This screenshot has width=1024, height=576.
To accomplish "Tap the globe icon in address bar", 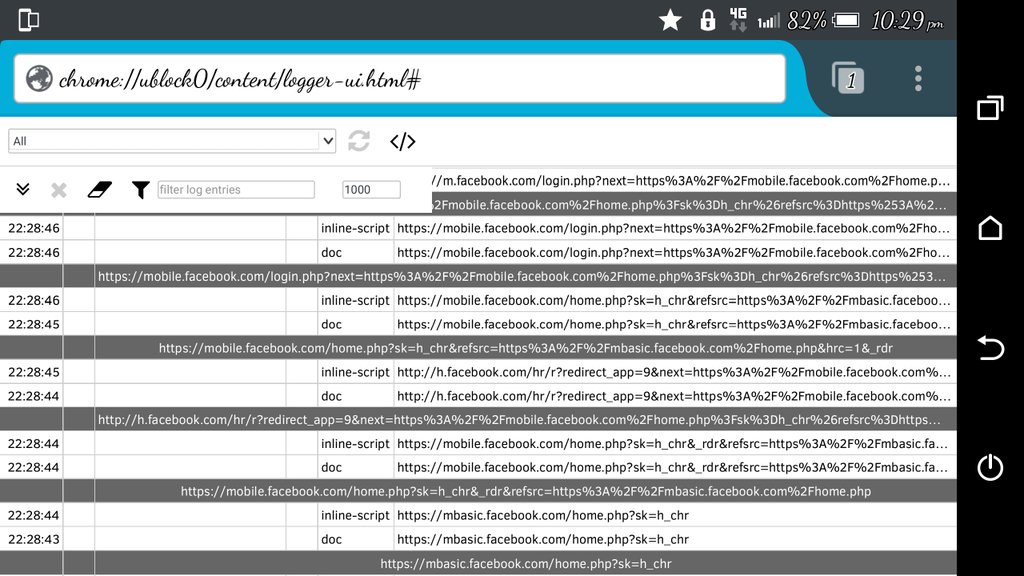I will coord(39,79).
